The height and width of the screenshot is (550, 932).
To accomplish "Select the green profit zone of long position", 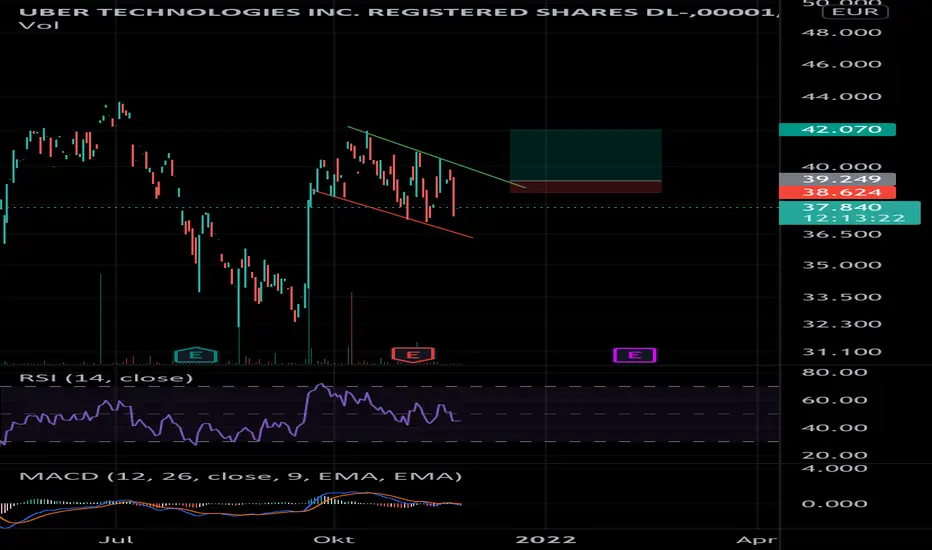I will click(585, 155).
